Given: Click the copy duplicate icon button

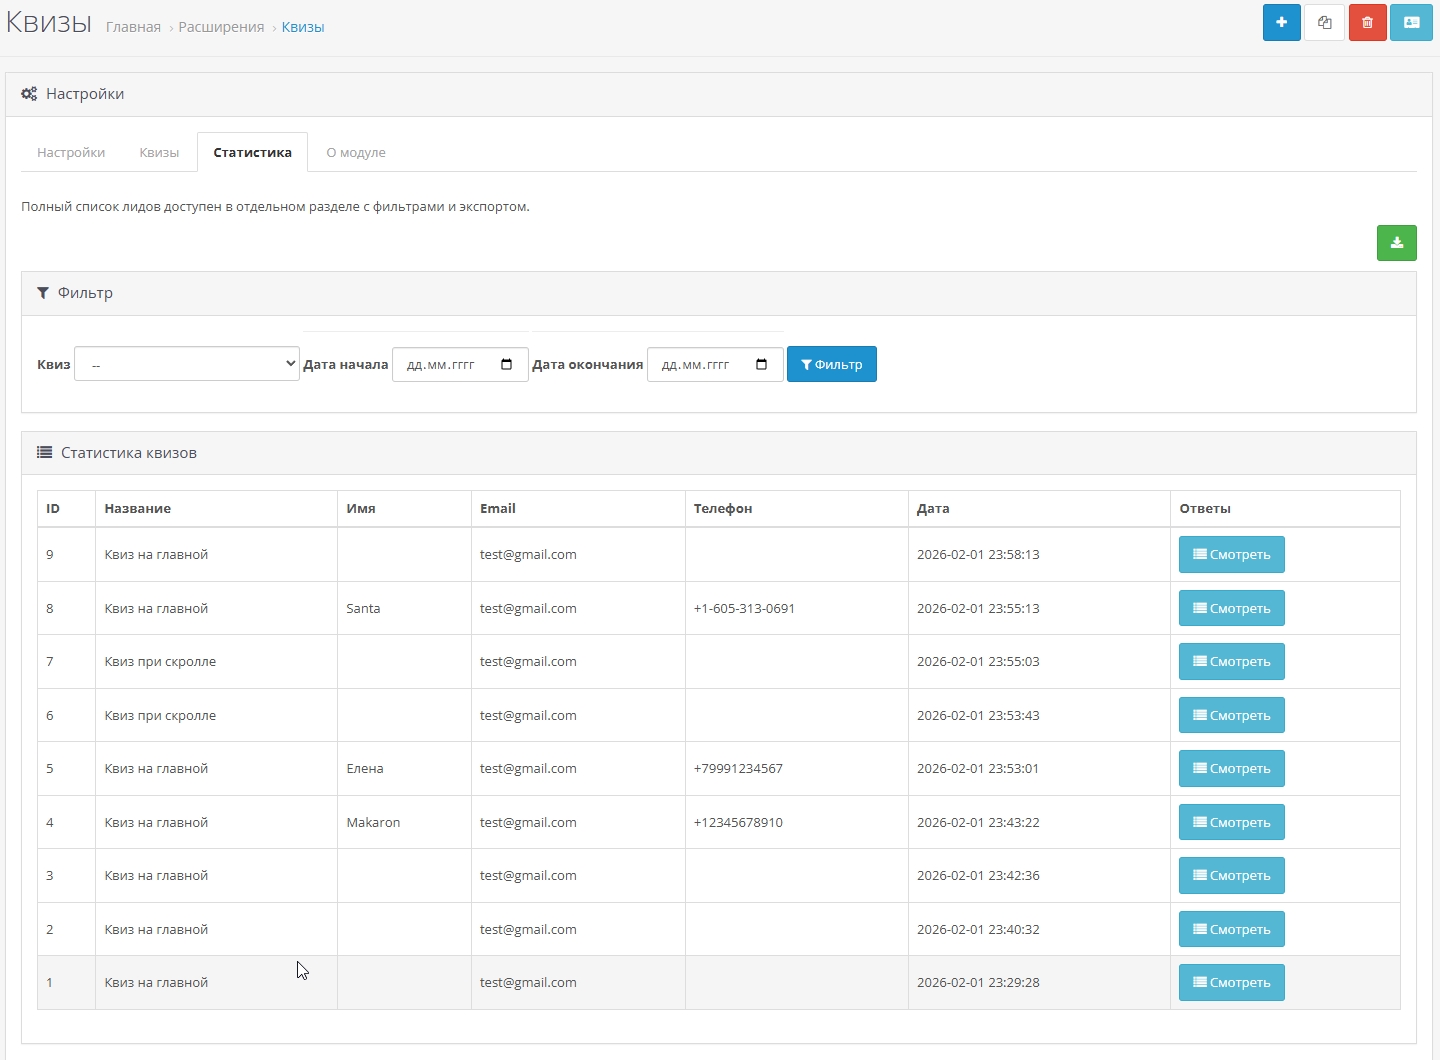Looking at the screenshot, I should (1324, 23).
